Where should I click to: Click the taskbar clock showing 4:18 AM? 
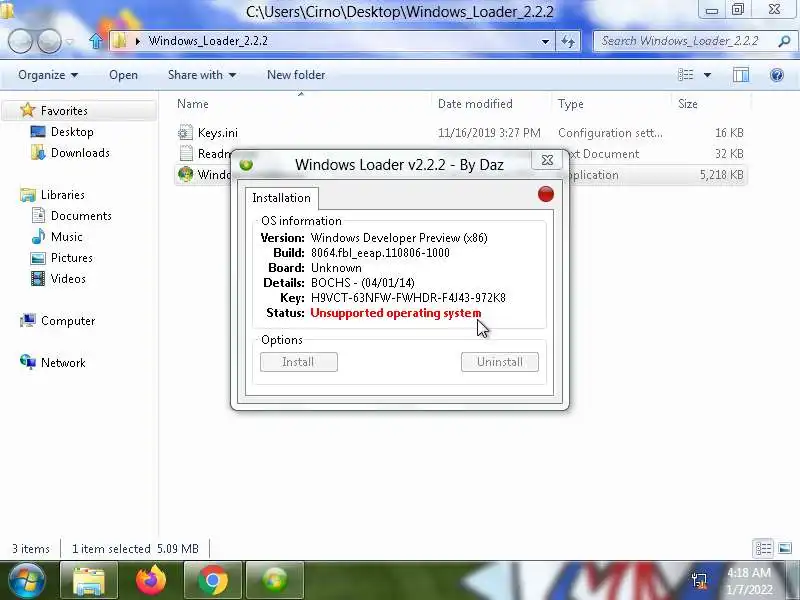point(748,572)
